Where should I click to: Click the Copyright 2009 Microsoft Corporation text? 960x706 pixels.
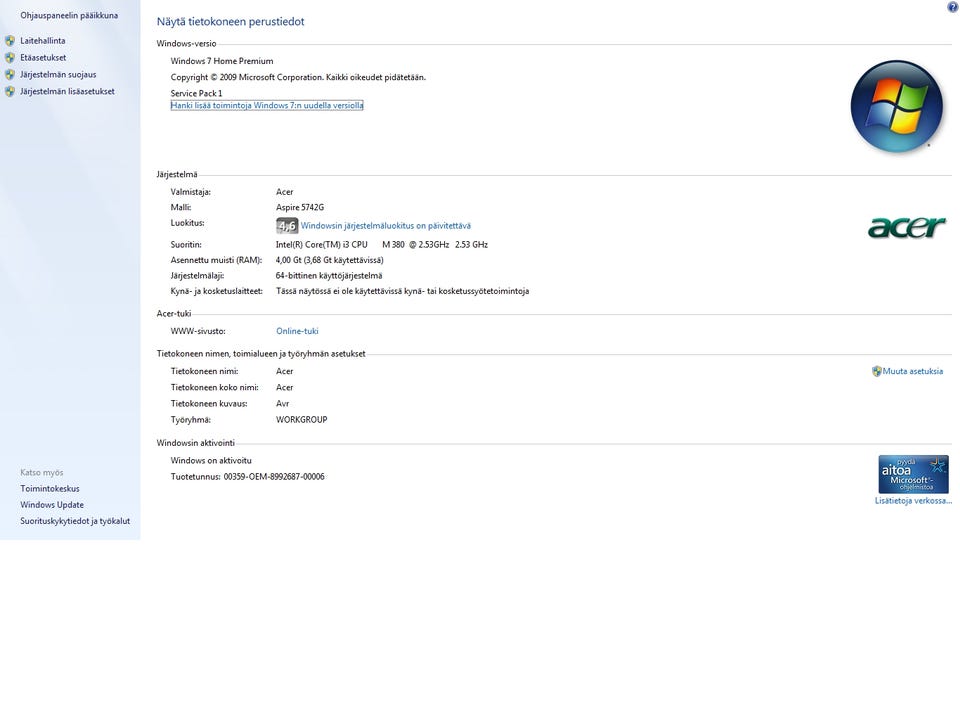point(298,77)
